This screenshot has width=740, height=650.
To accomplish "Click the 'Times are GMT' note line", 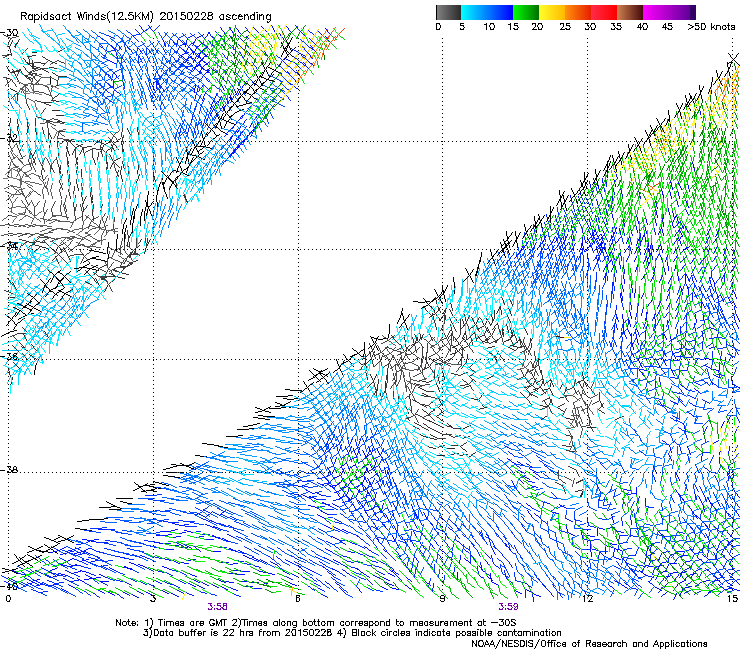I will pos(316,623).
